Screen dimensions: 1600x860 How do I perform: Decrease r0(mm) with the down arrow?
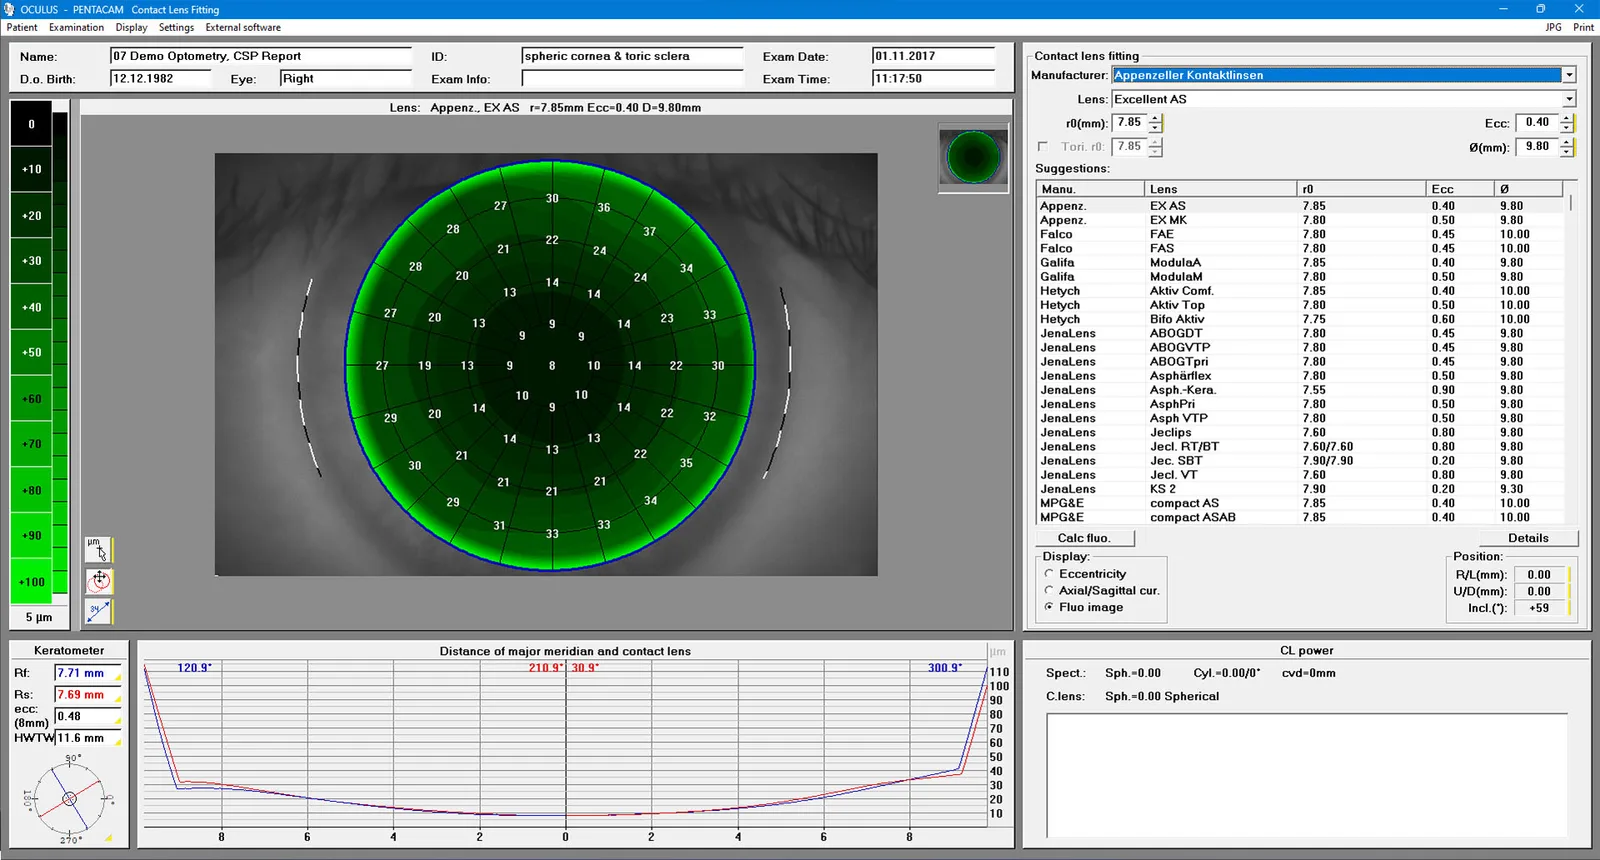[1155, 127]
